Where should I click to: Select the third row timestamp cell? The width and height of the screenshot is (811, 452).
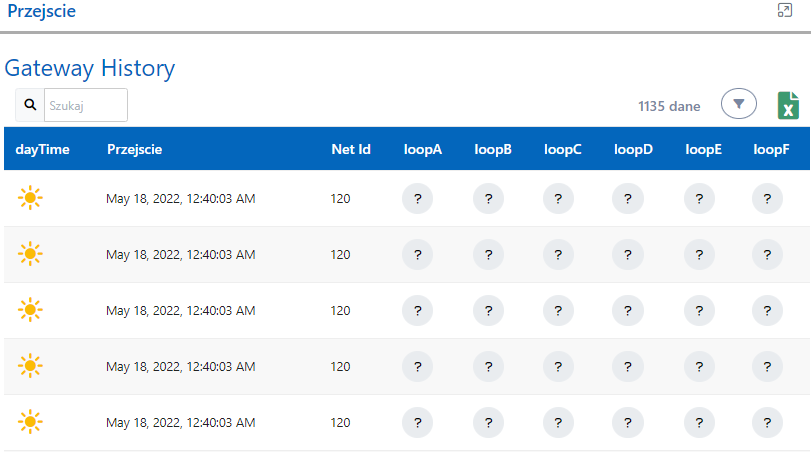click(181, 311)
